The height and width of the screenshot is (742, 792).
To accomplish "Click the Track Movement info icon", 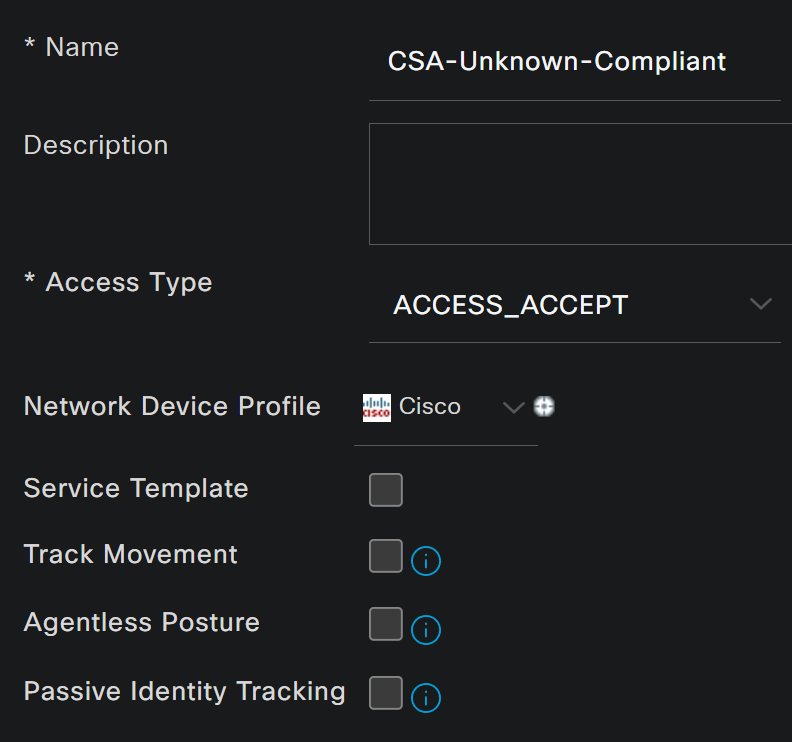I will pos(426,561).
